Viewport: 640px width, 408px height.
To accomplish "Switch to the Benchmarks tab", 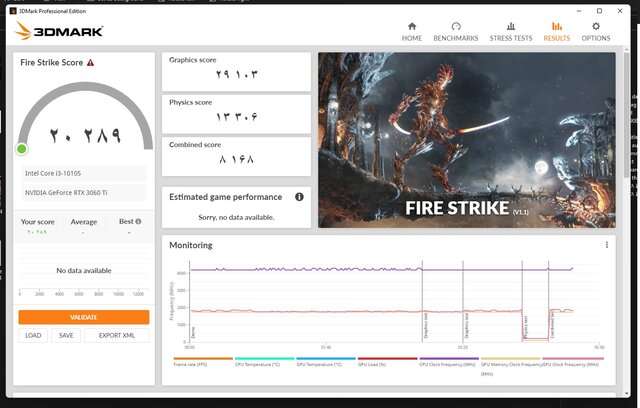I will click(456, 32).
